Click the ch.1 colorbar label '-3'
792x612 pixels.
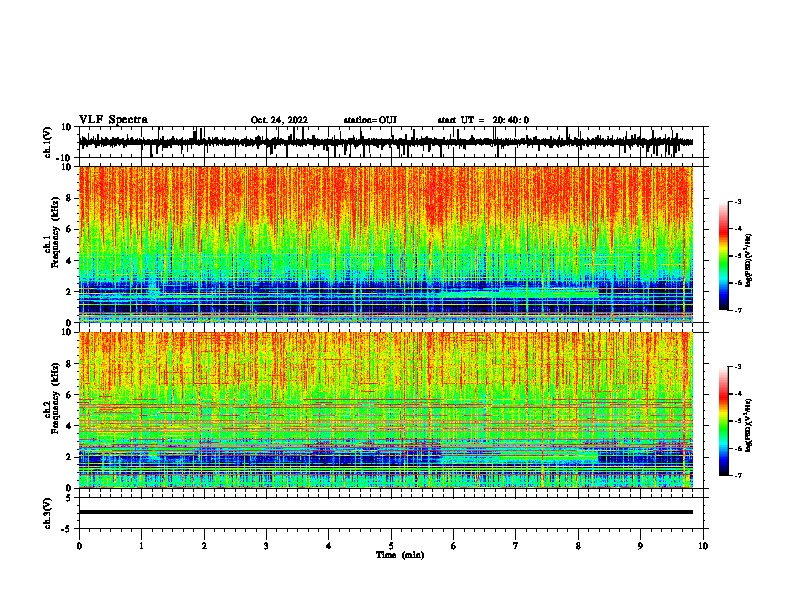pyautogui.click(x=737, y=201)
